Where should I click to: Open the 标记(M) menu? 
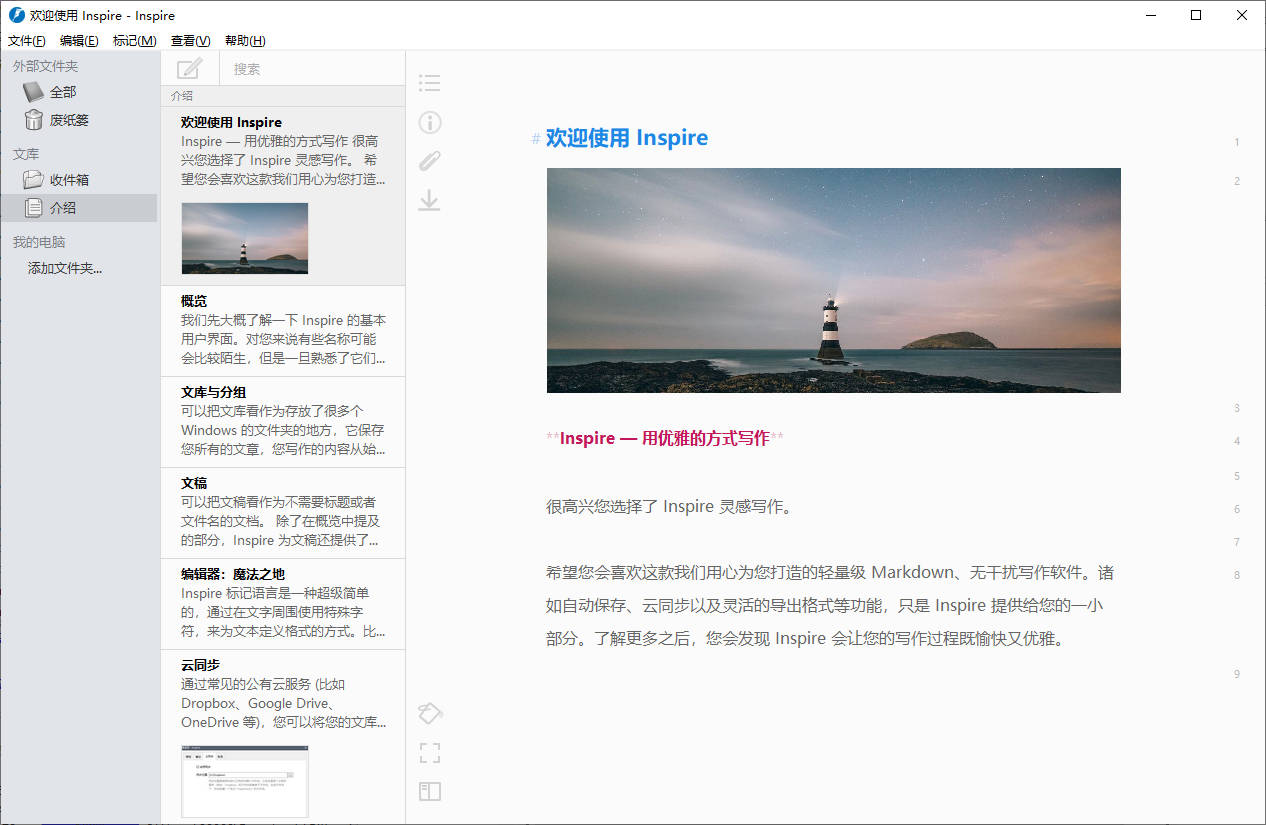[x=135, y=41]
